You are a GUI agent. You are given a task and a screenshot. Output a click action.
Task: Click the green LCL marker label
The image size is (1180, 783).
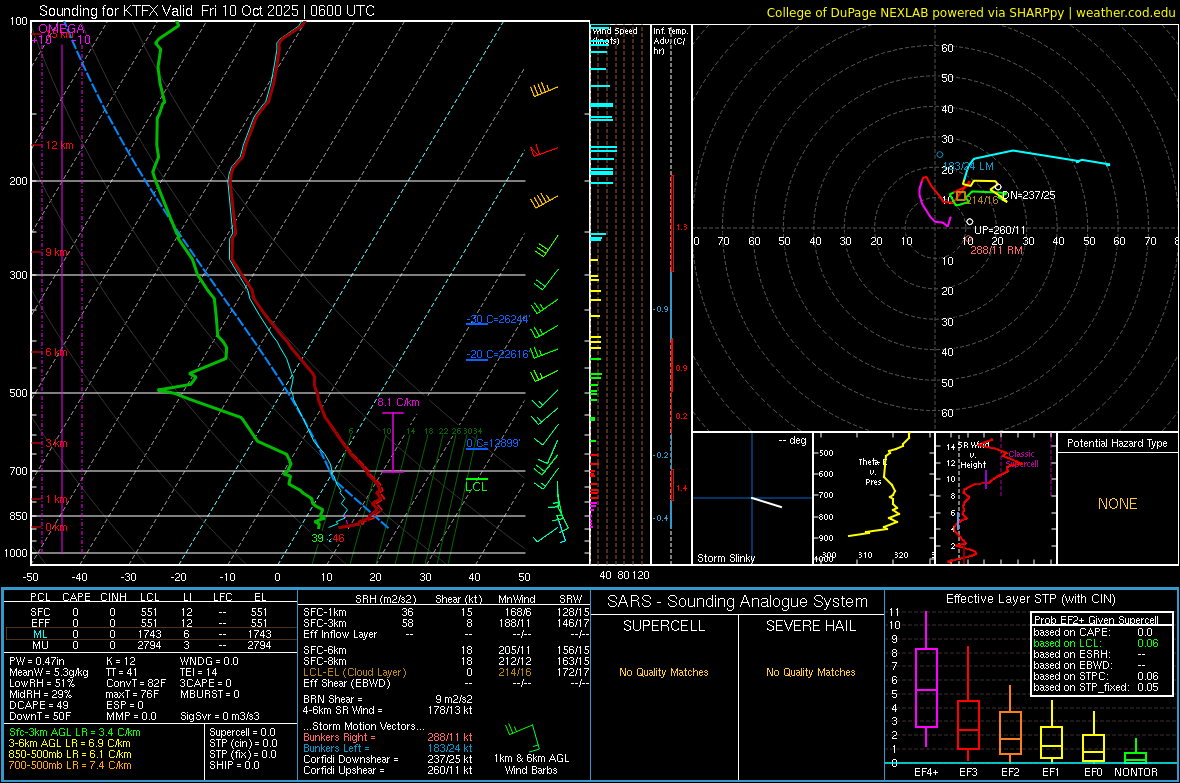click(476, 486)
